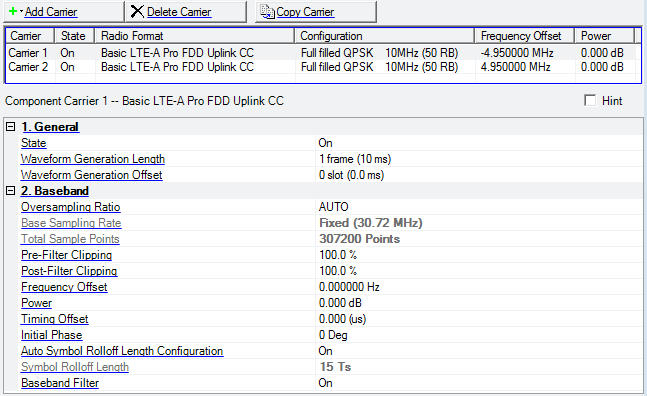Viewport: 647px width, 396px height.
Task: Click the 1 frame (10 ms) value
Action: (x=355, y=159)
